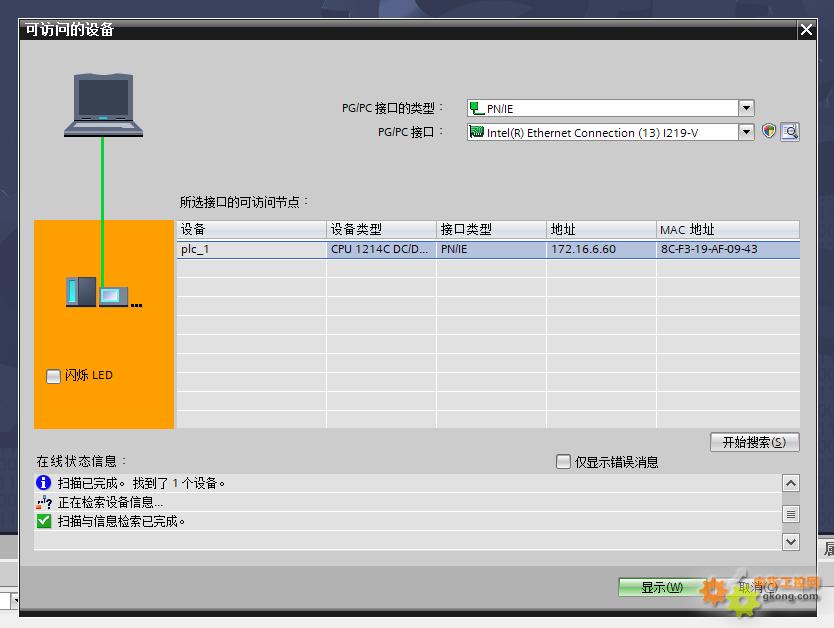The image size is (834, 628).
Task: Select the plc_1 device row
Action: pos(250,249)
